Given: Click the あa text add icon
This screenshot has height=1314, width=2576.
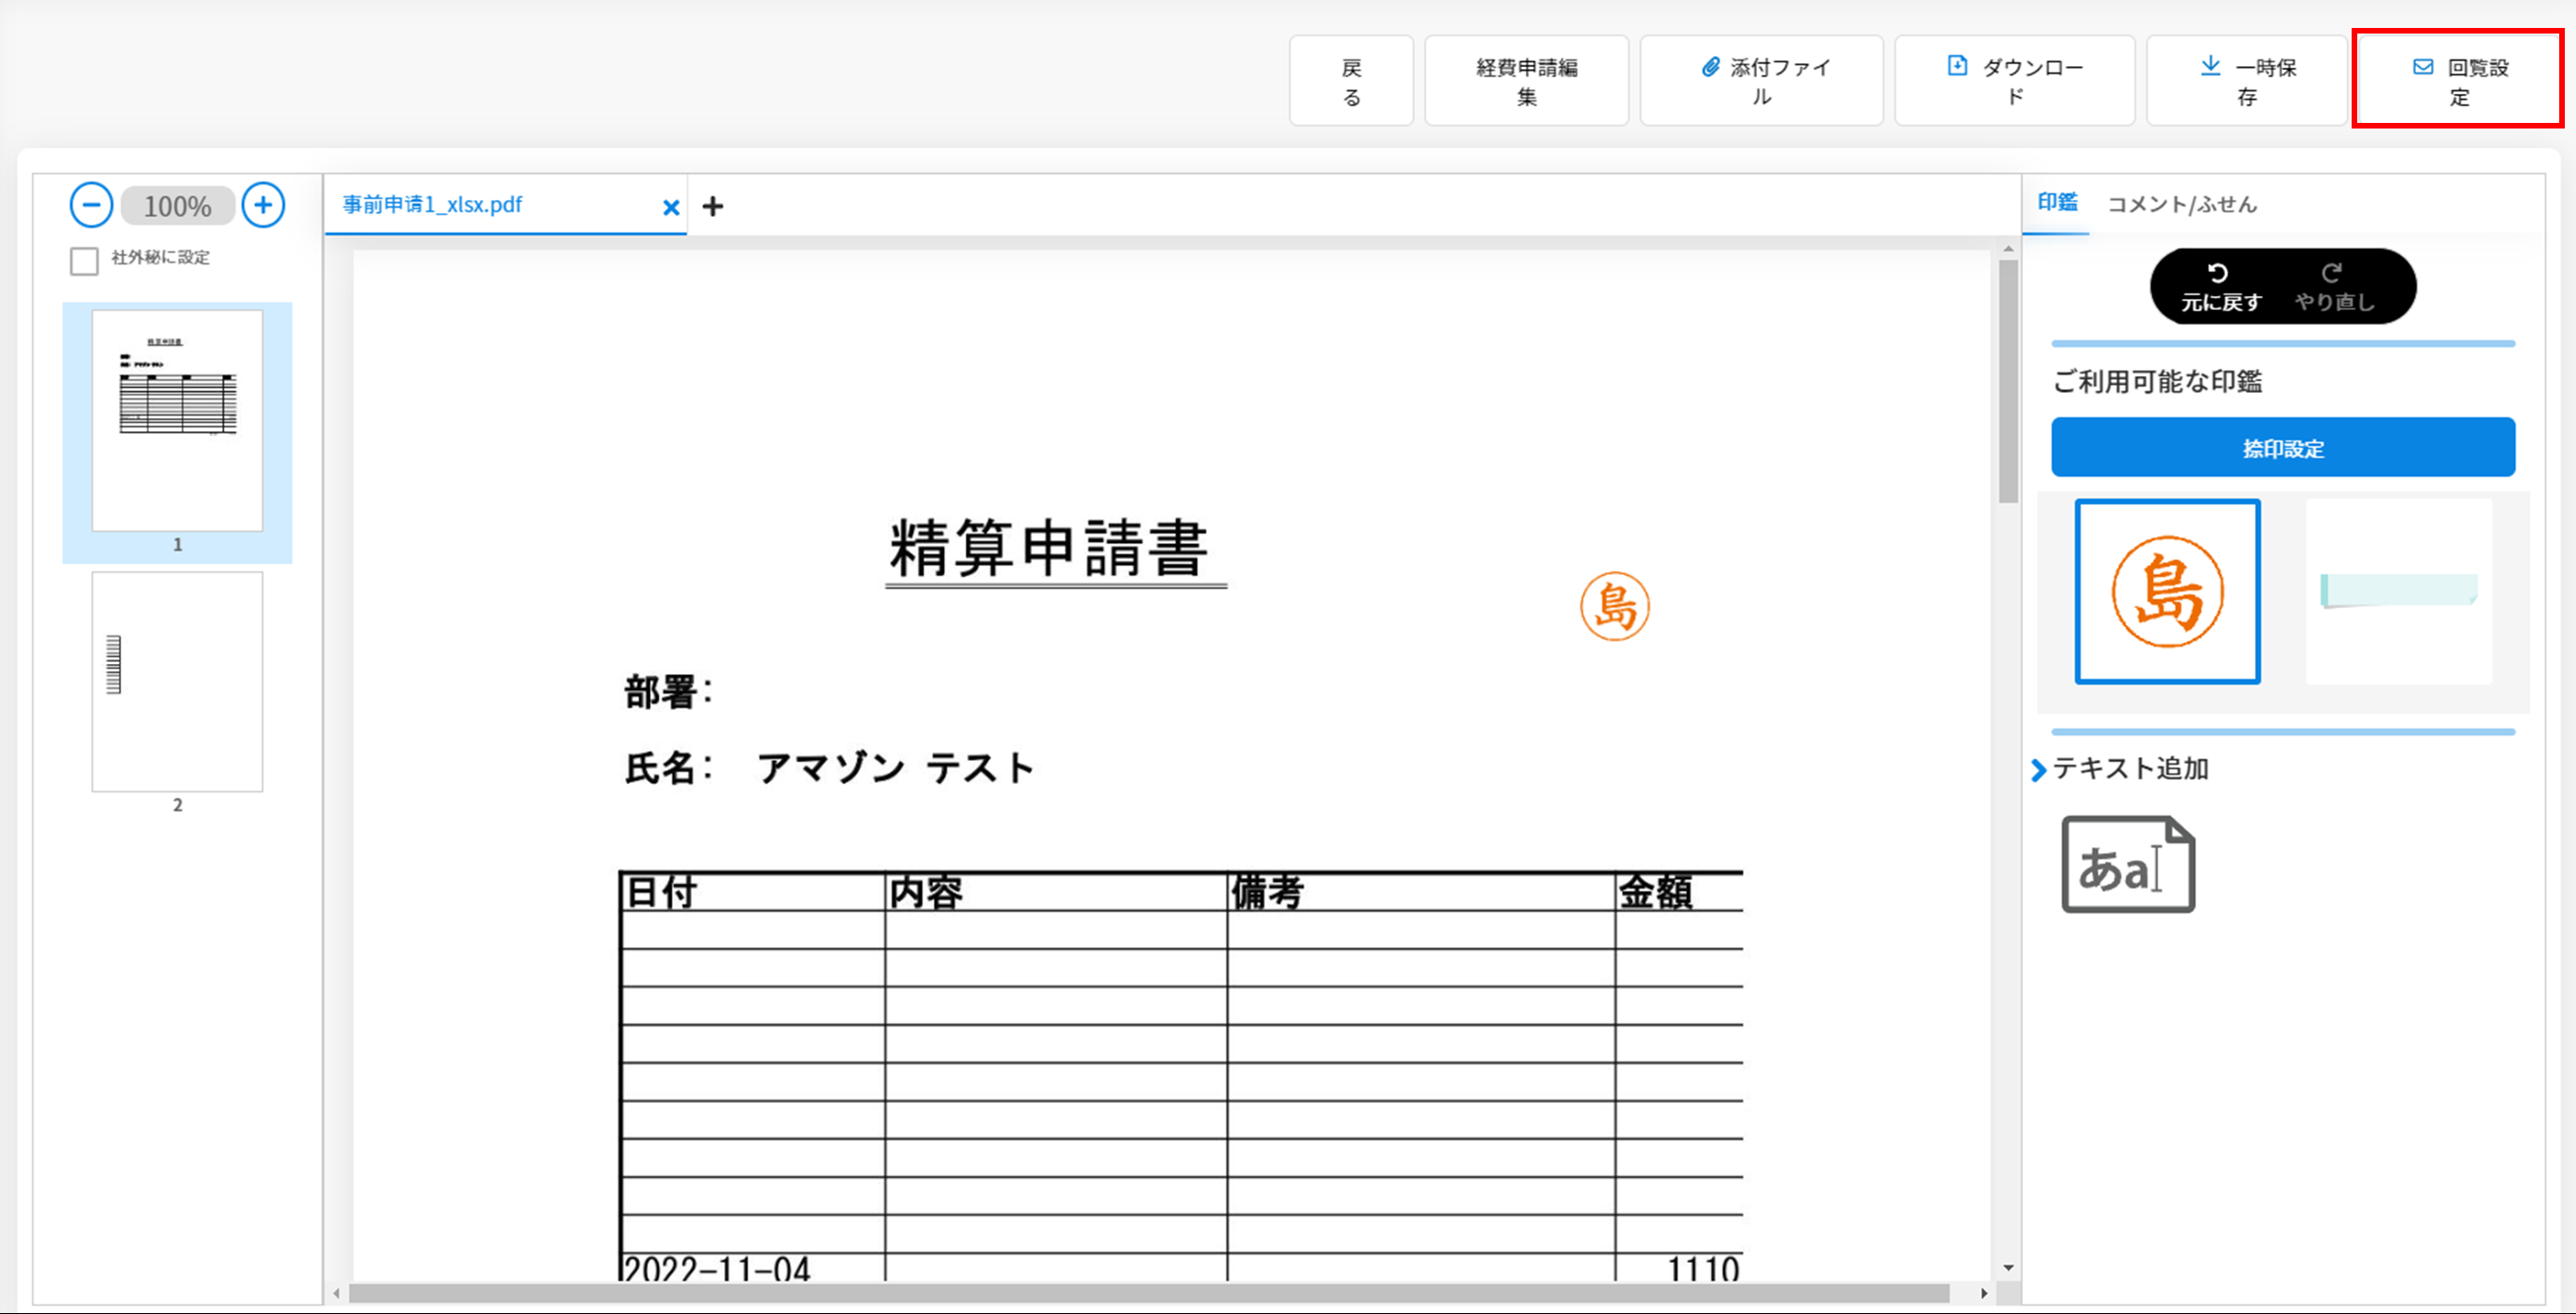Looking at the screenshot, I should pos(2128,865).
